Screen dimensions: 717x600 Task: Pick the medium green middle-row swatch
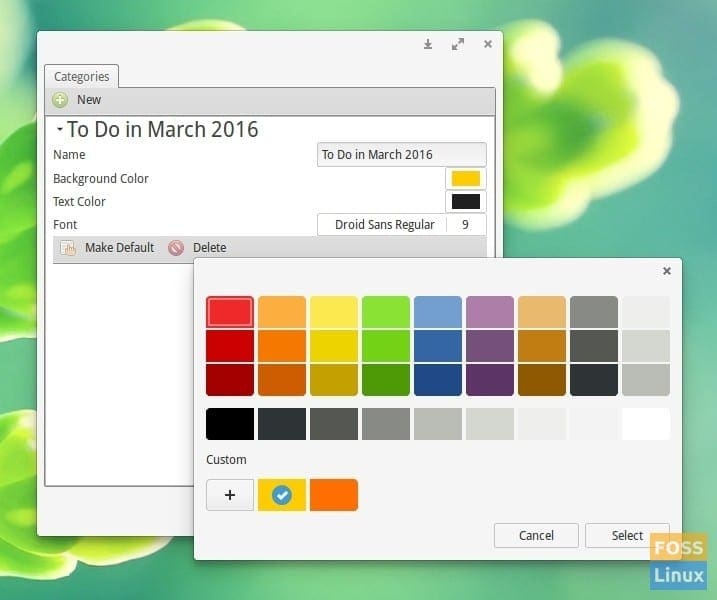[x=386, y=346]
